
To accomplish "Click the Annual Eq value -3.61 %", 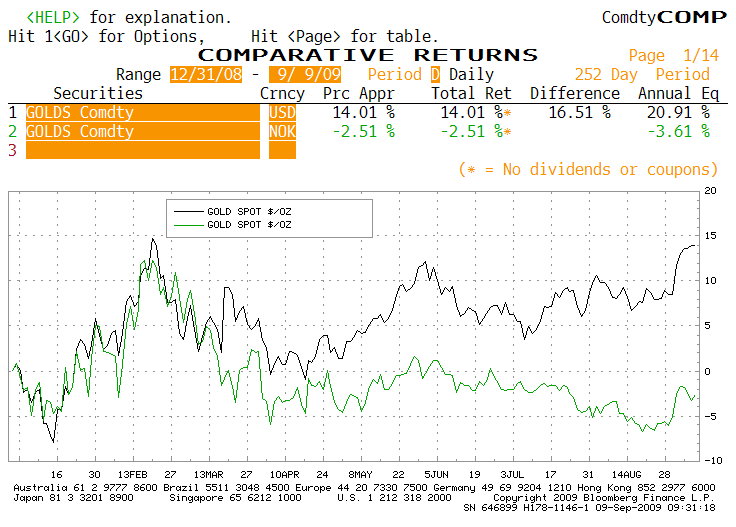I will click(x=679, y=131).
